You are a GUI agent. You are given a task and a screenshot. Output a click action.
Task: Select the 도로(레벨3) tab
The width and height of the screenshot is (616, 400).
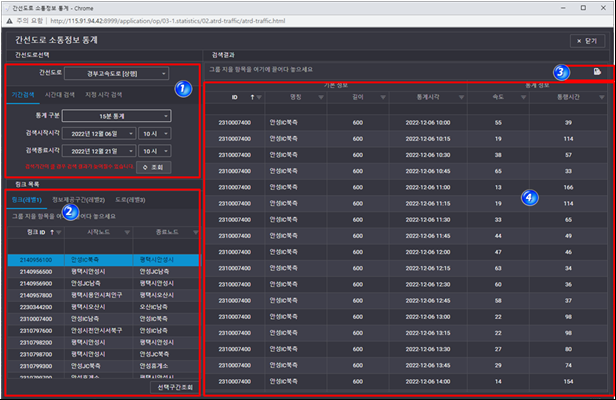pos(129,199)
